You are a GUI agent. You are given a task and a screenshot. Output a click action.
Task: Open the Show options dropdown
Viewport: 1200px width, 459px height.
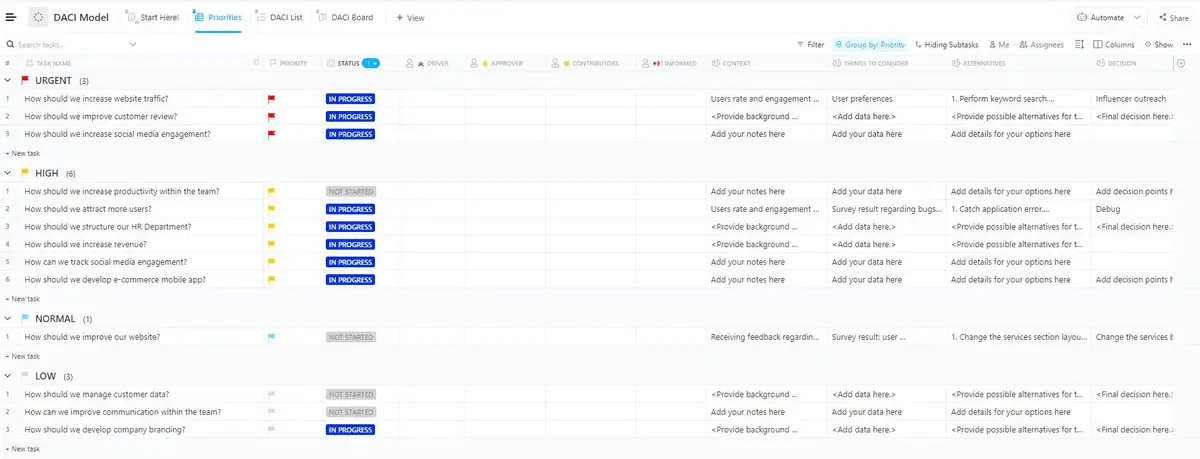point(1157,45)
